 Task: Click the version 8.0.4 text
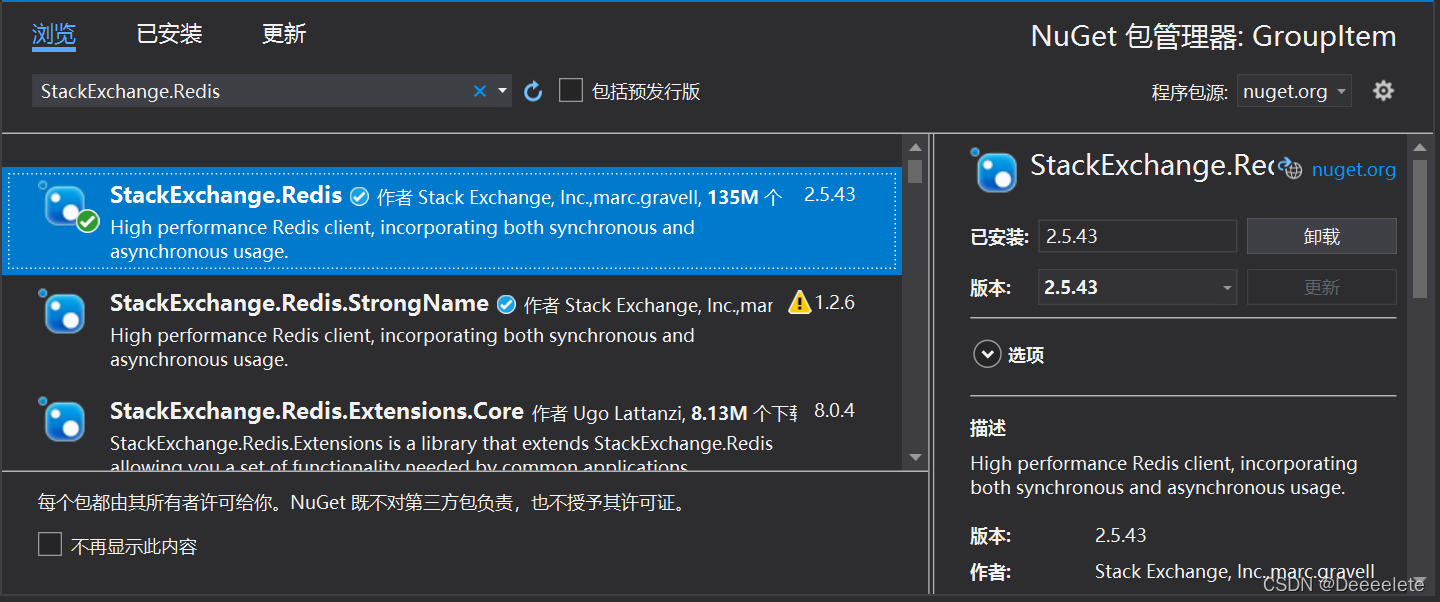[834, 411]
